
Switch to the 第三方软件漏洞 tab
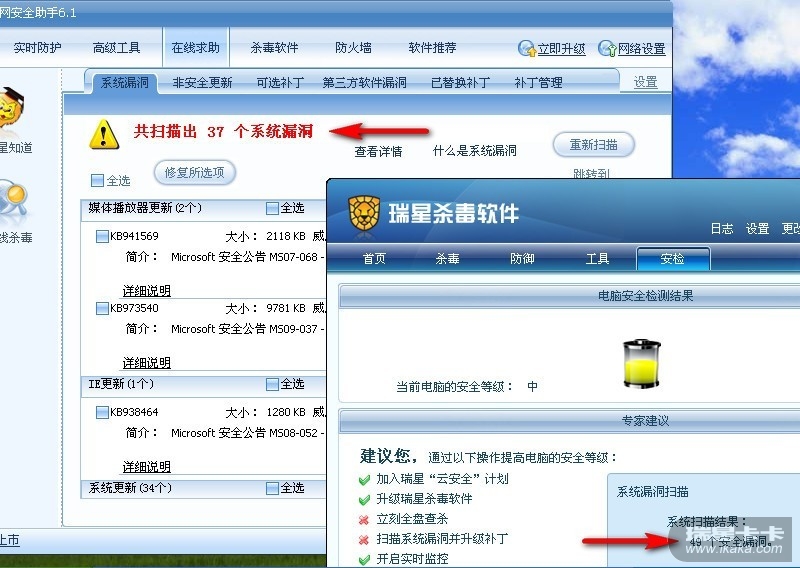[x=364, y=83]
